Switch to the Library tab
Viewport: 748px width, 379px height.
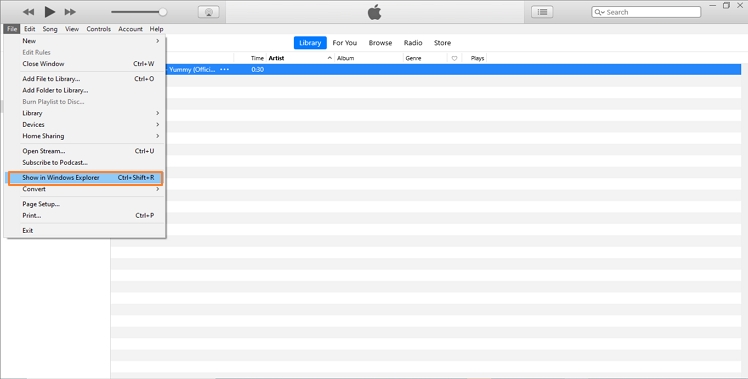310,43
